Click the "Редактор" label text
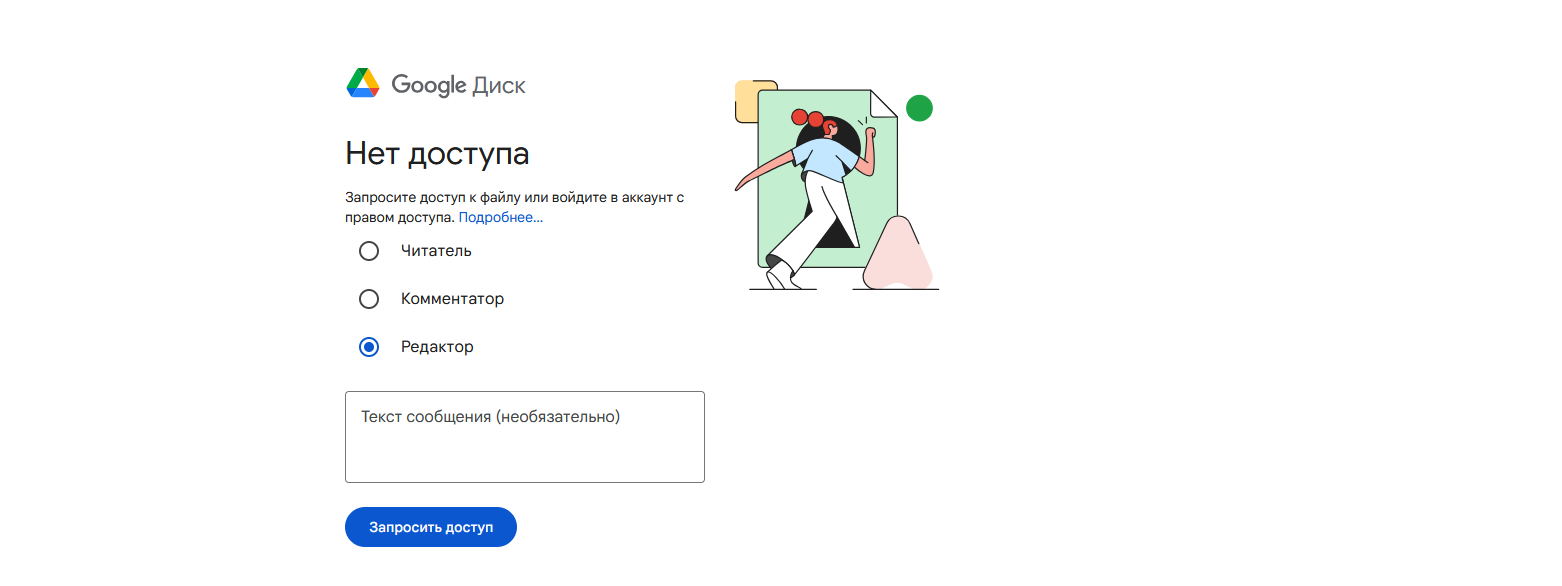Image resolution: width=1562 pixels, height=586 pixels. [x=437, y=347]
